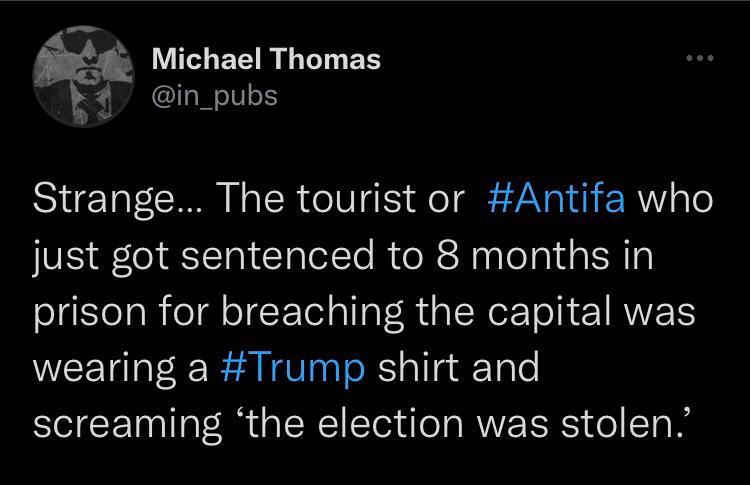Viewport: 750px width, 485px height.
Task: Open the #Antifa hashtag
Action: [x=560, y=199]
